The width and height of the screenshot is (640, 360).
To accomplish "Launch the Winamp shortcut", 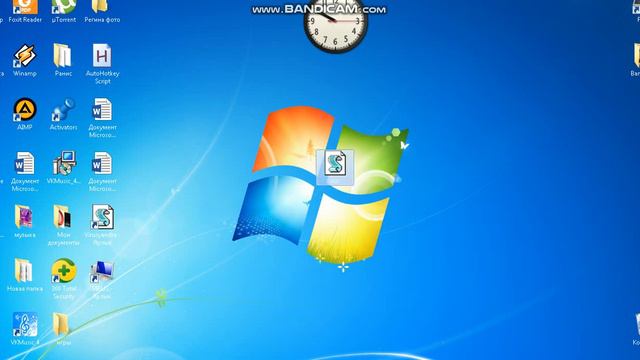I will pos(25,60).
